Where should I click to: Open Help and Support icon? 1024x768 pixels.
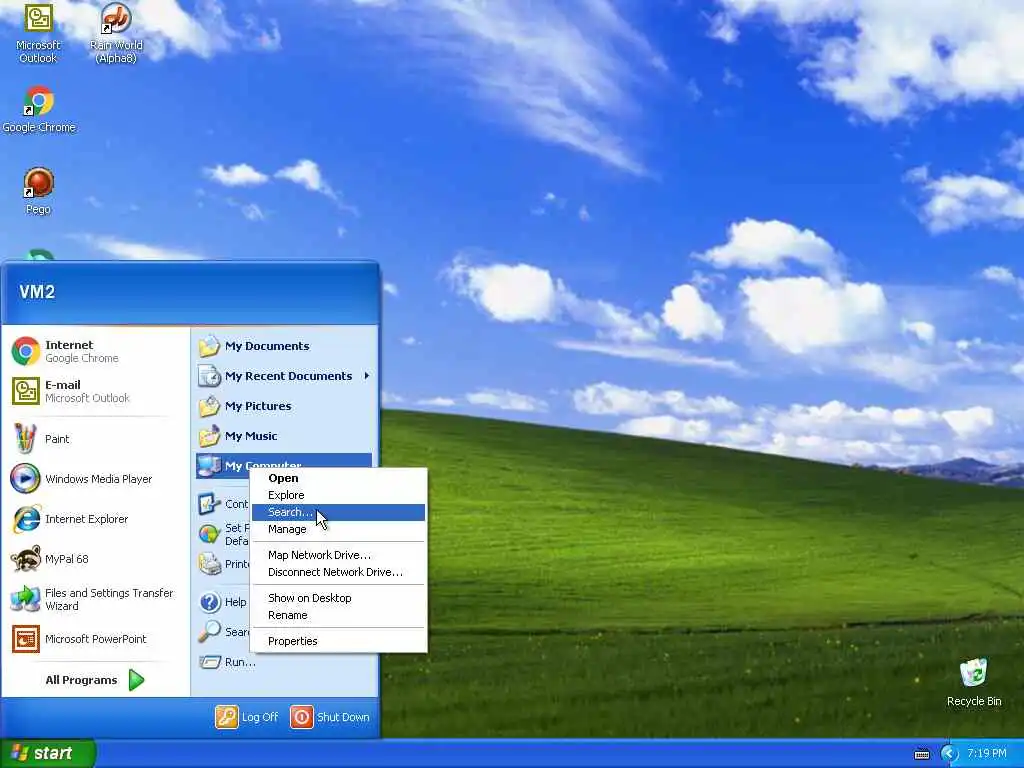tap(209, 601)
